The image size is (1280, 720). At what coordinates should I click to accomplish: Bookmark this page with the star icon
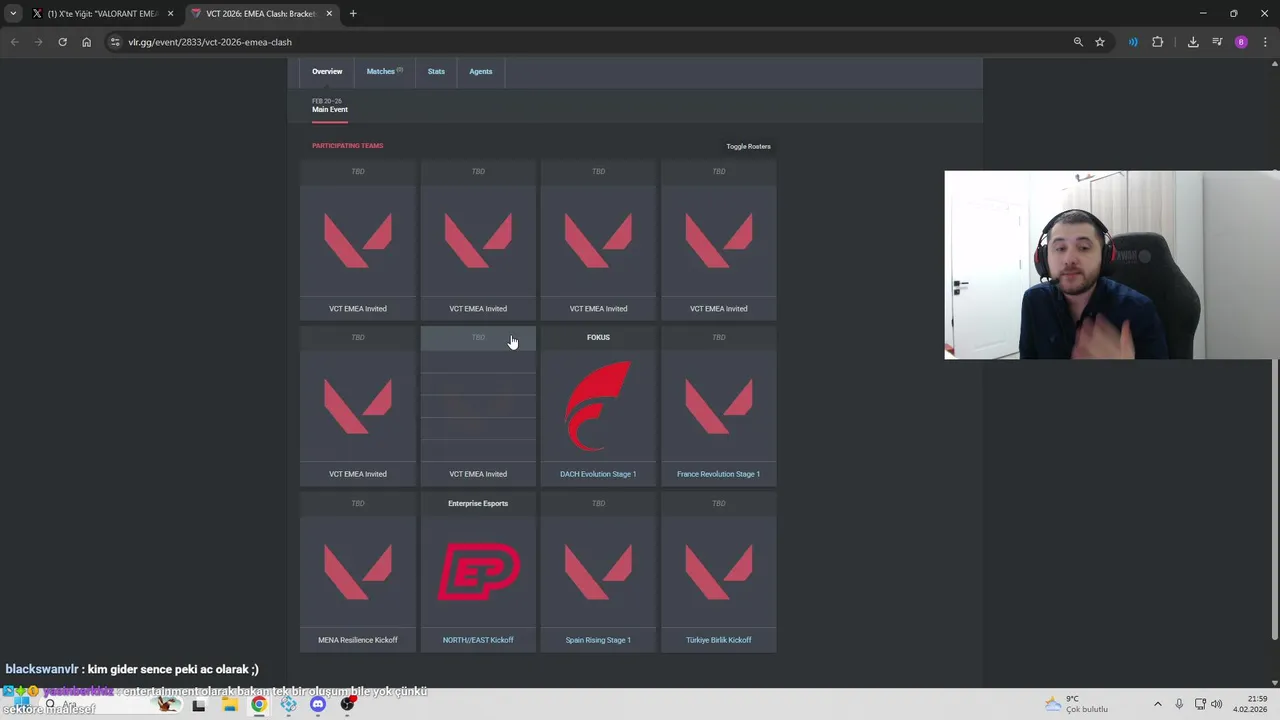click(1100, 42)
